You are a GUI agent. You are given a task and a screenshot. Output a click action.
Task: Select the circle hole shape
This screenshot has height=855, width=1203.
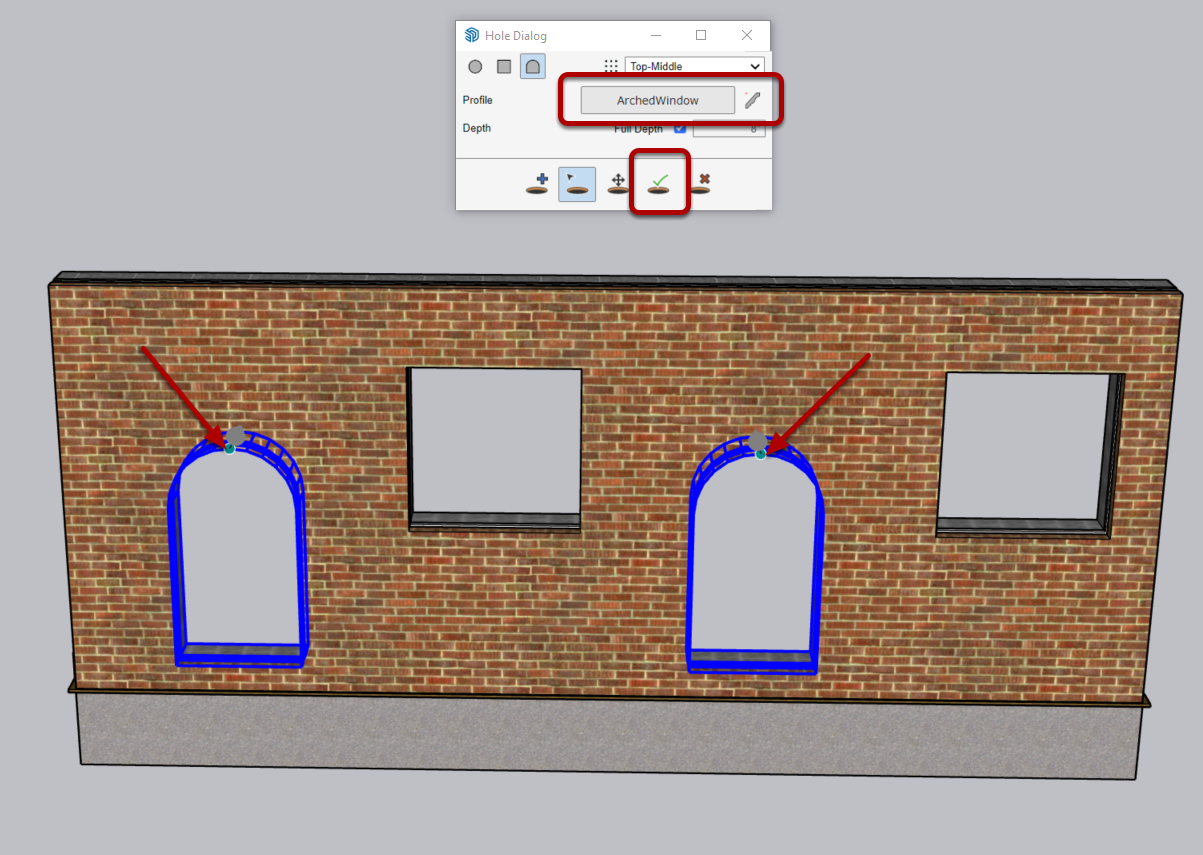(x=475, y=67)
